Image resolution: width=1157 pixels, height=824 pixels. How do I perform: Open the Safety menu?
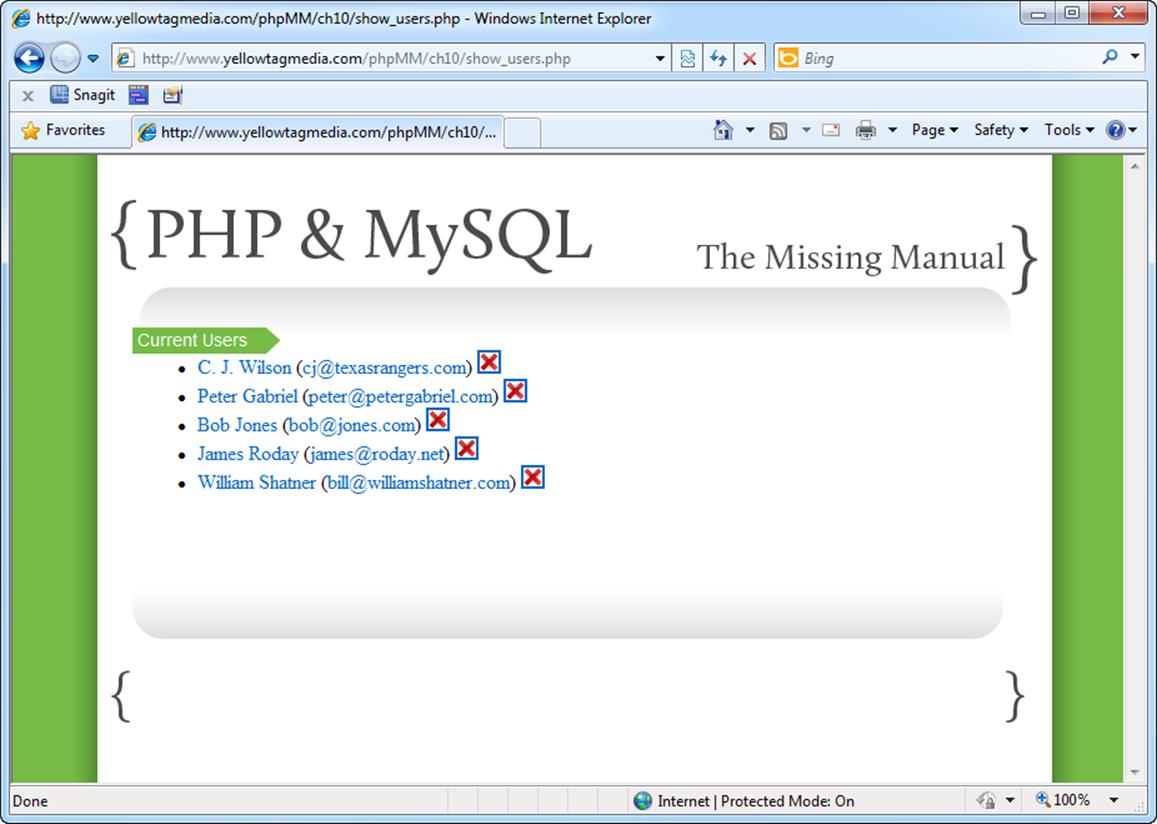point(1001,130)
